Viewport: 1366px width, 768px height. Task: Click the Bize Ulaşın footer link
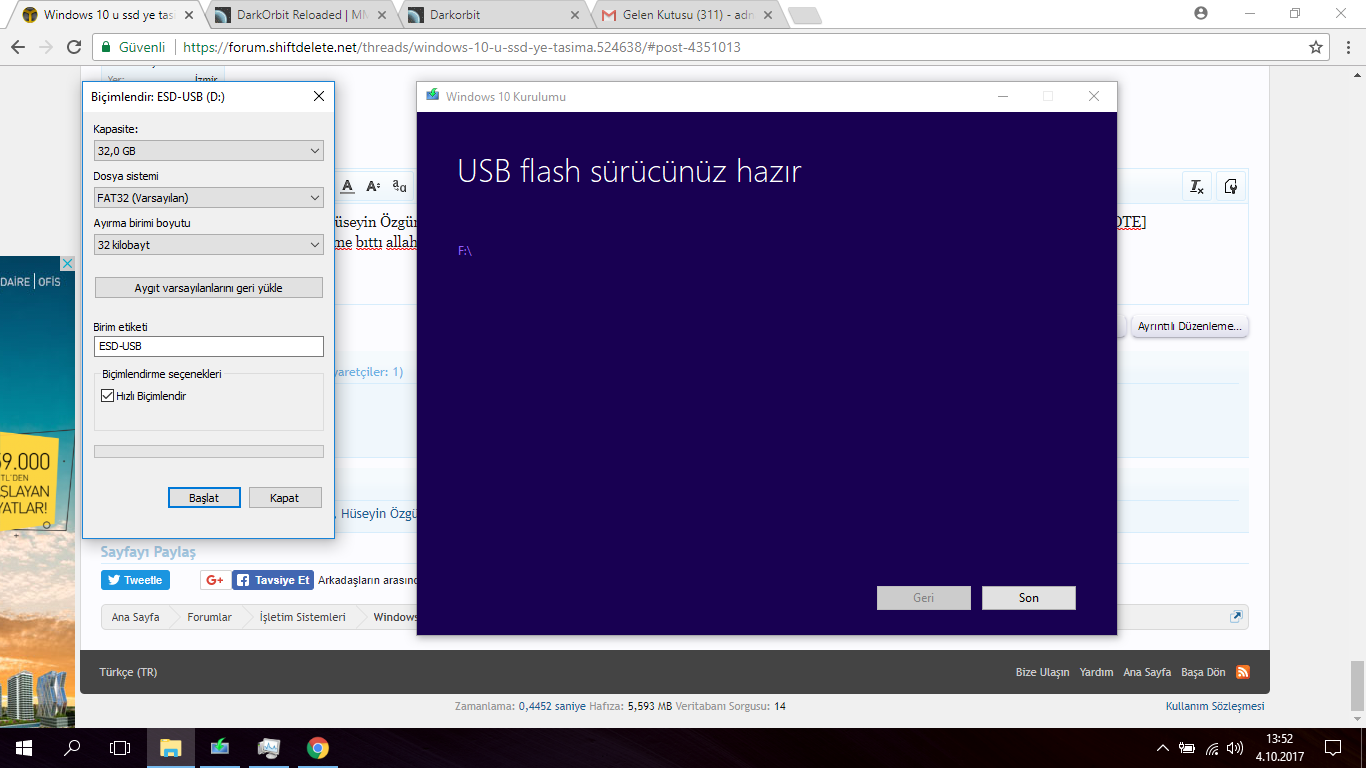(x=1042, y=672)
